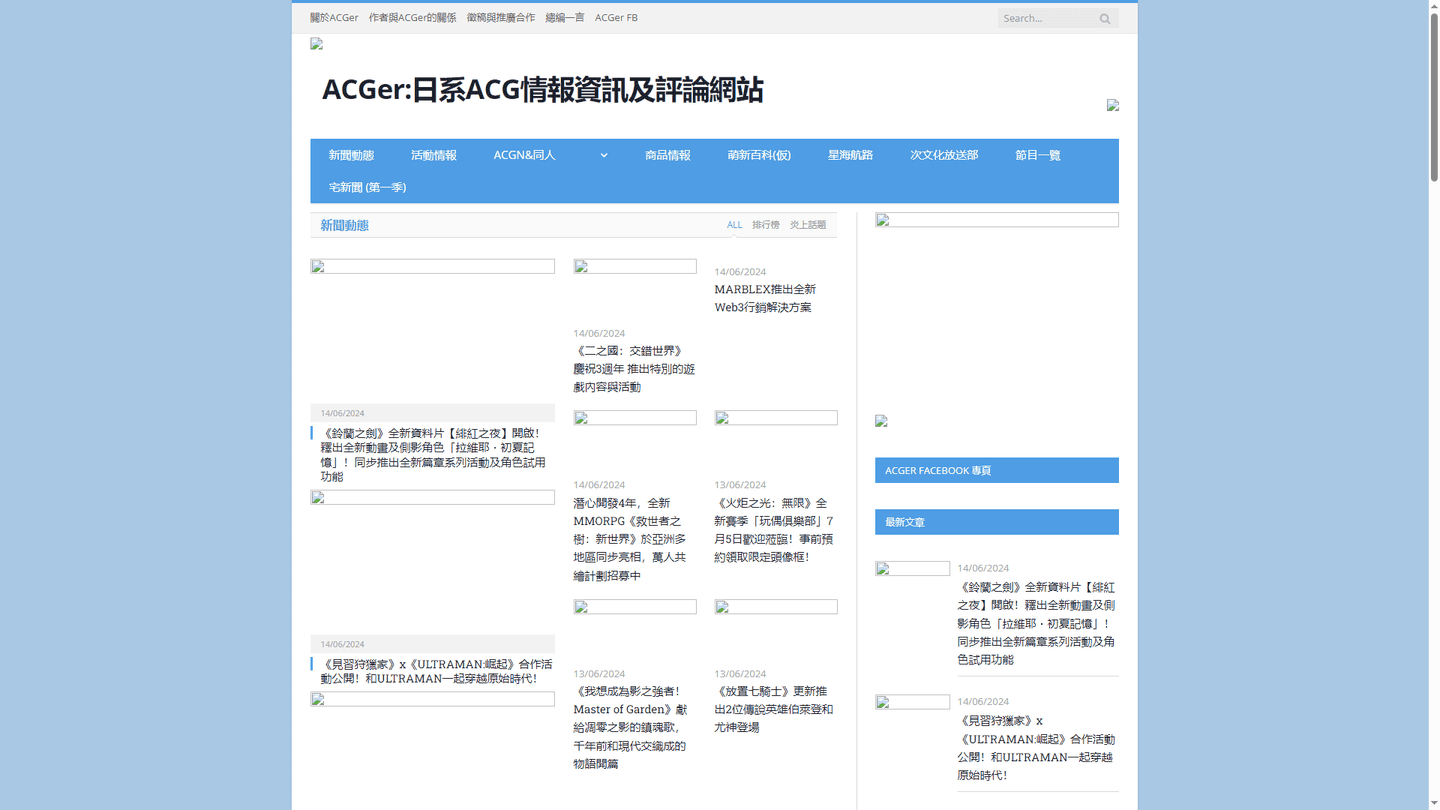This screenshot has height=810, width=1440.
Task: Open 活動情報 menu item
Action: (x=433, y=155)
